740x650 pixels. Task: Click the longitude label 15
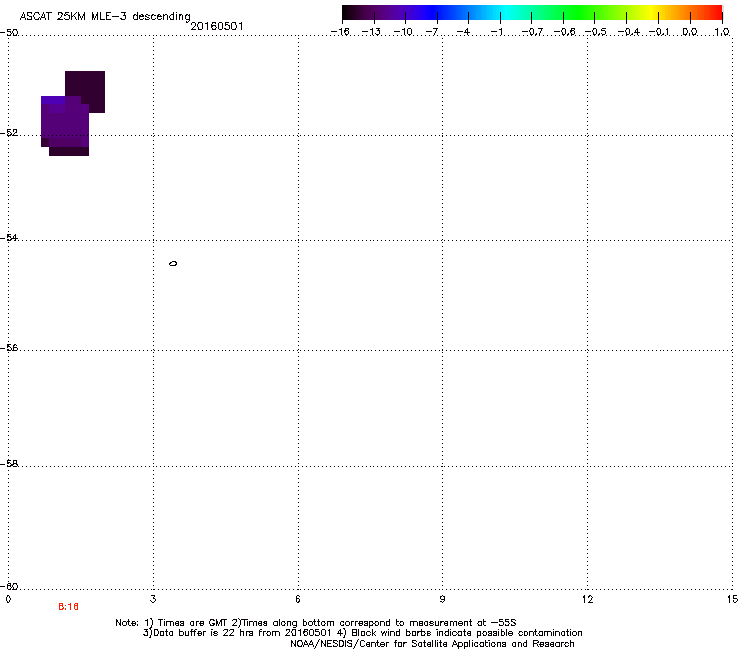(732, 599)
